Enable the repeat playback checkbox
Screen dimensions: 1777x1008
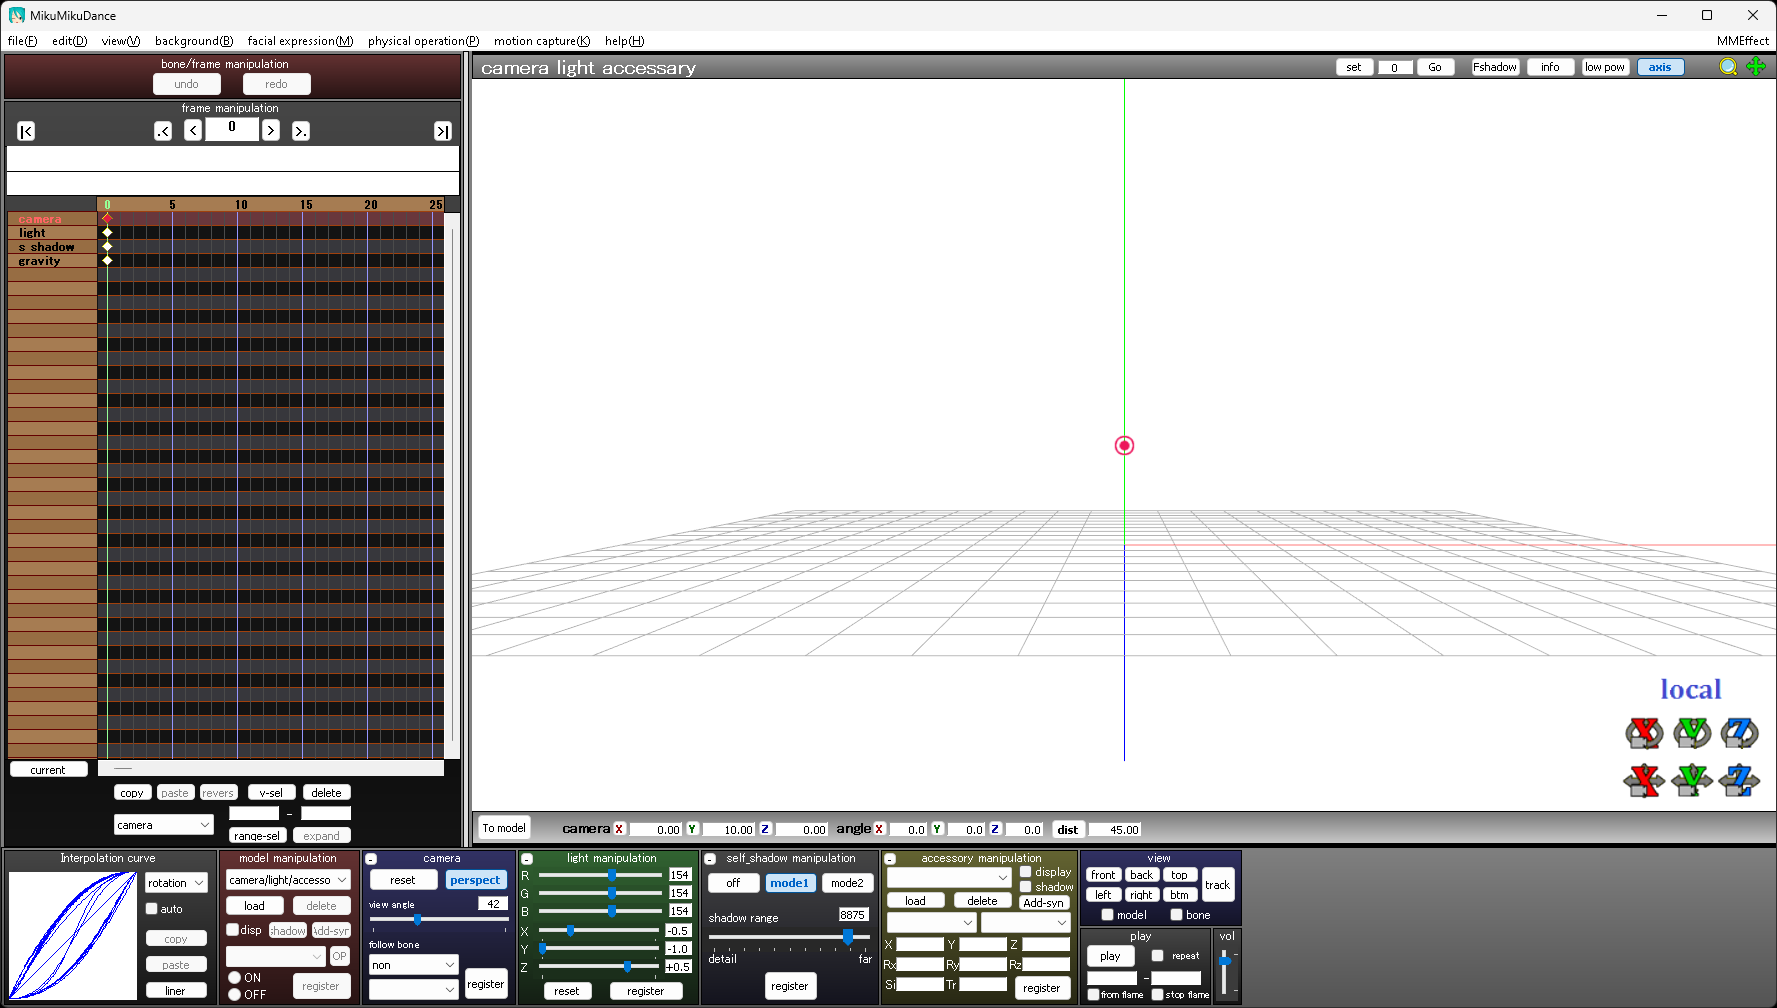coord(1157,956)
